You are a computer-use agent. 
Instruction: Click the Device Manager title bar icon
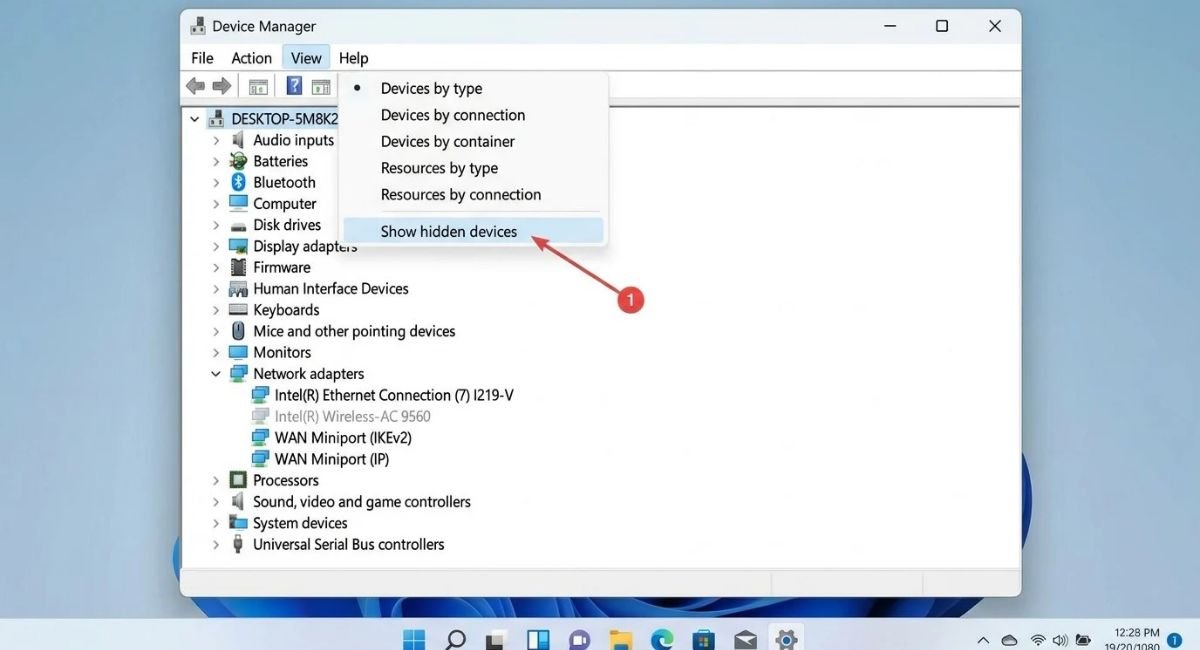pyautogui.click(x=198, y=27)
